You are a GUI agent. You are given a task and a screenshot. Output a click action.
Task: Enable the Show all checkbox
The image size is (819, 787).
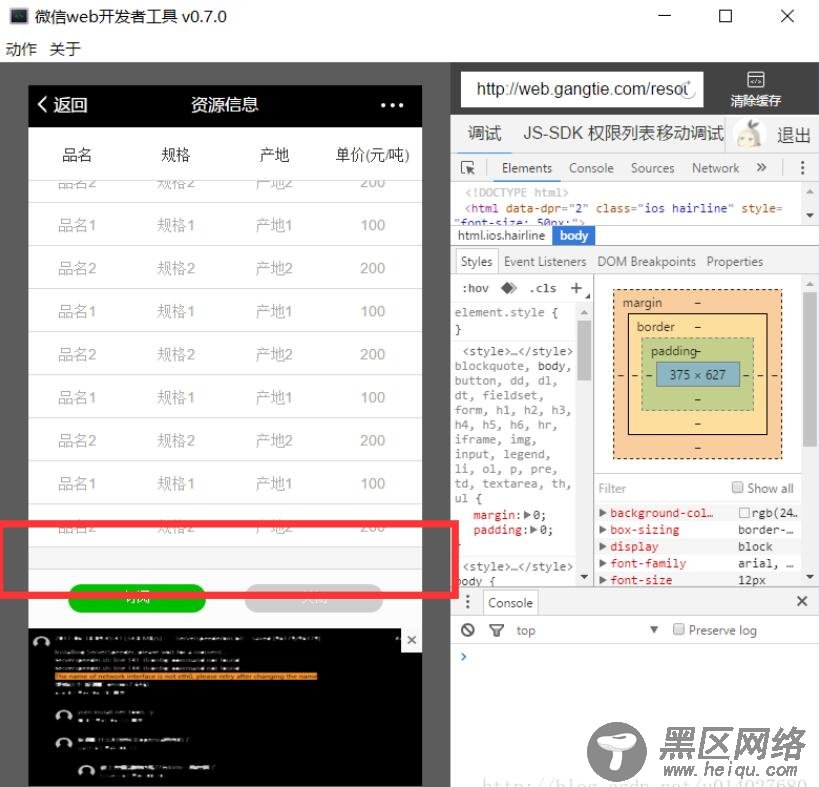[737, 487]
